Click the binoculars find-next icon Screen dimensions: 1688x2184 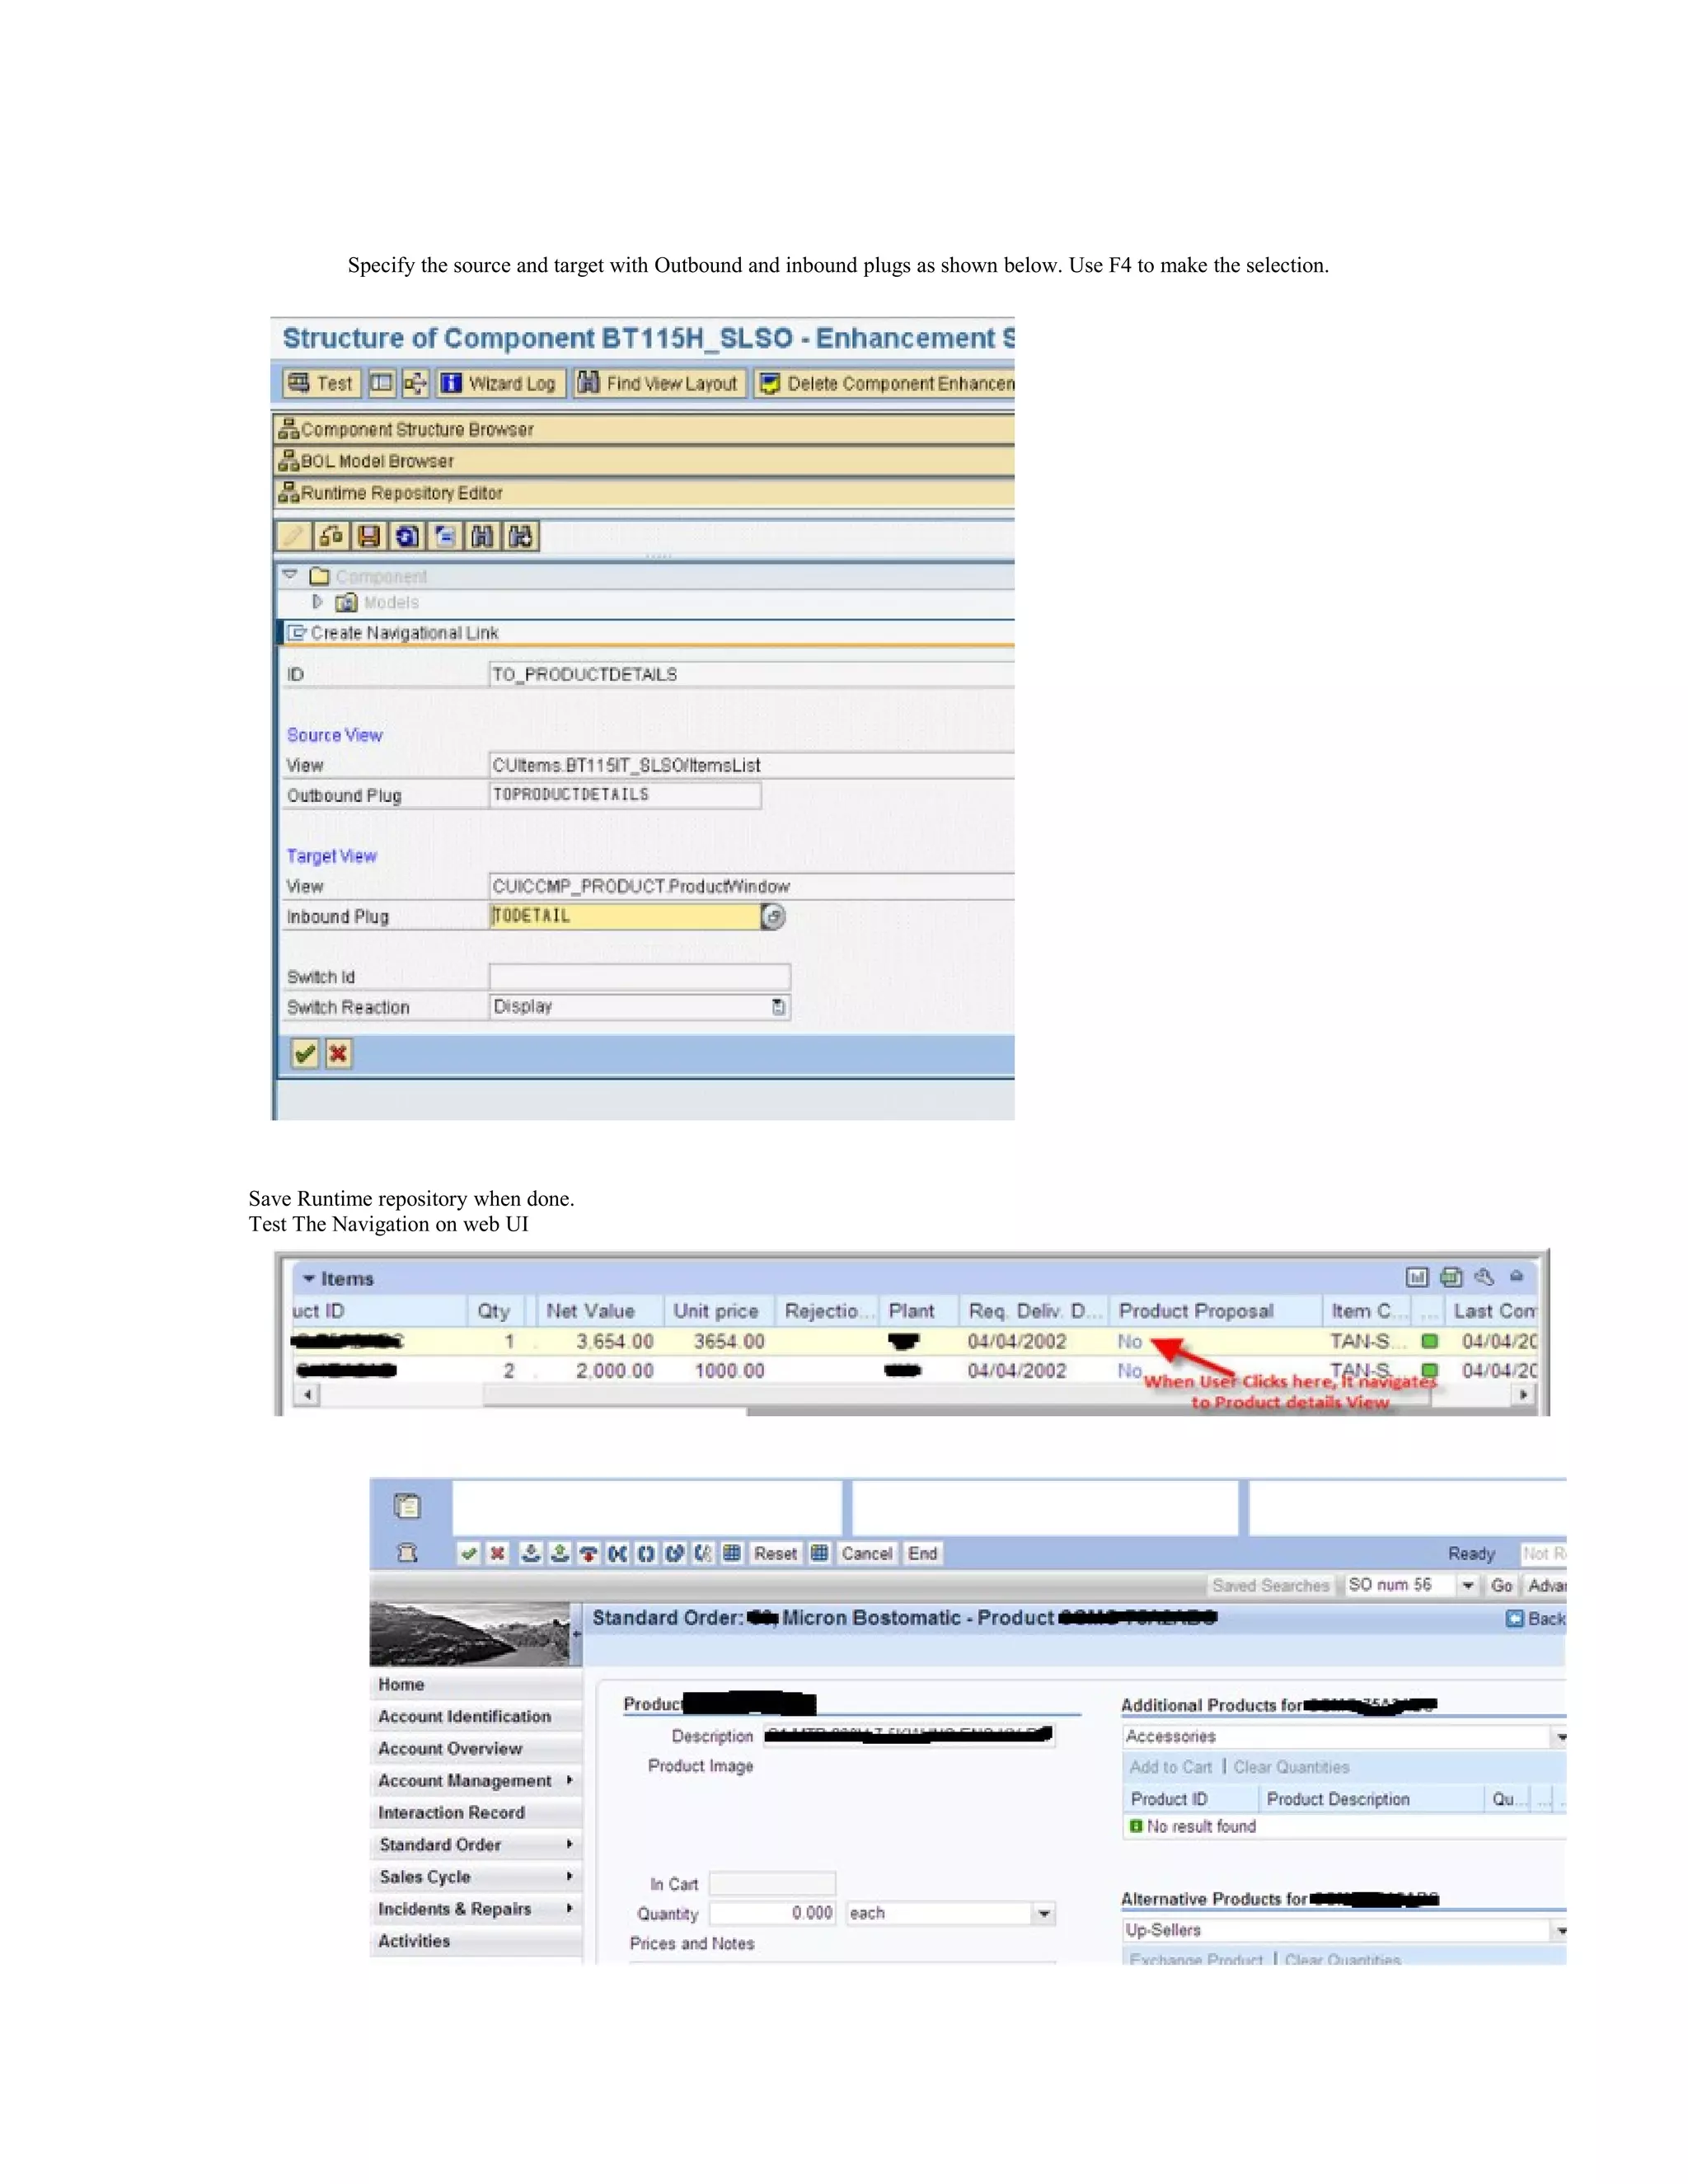[521, 537]
